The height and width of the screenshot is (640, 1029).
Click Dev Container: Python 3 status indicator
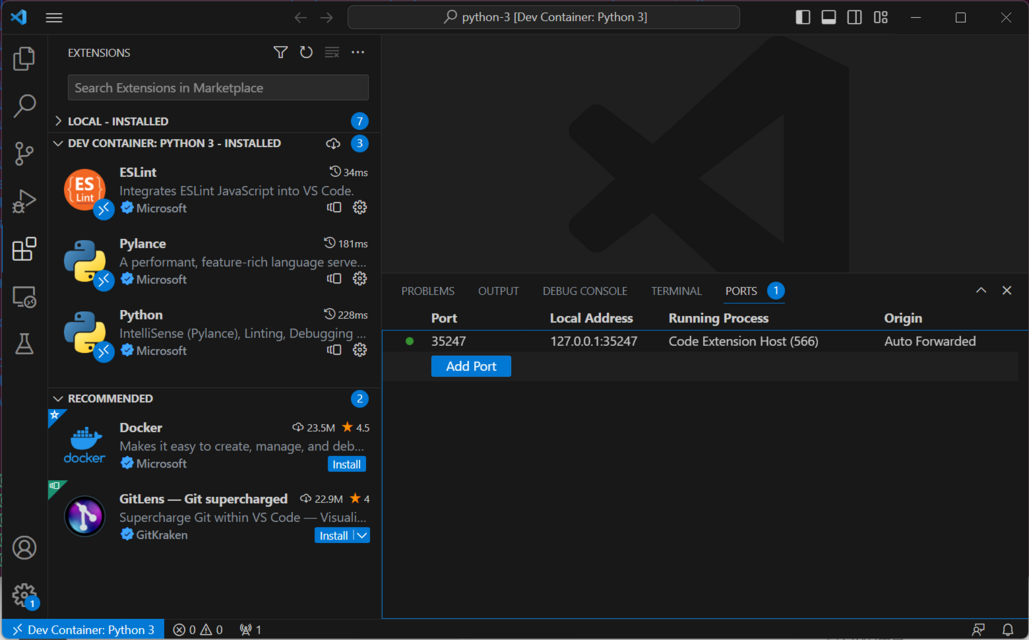coord(83,630)
